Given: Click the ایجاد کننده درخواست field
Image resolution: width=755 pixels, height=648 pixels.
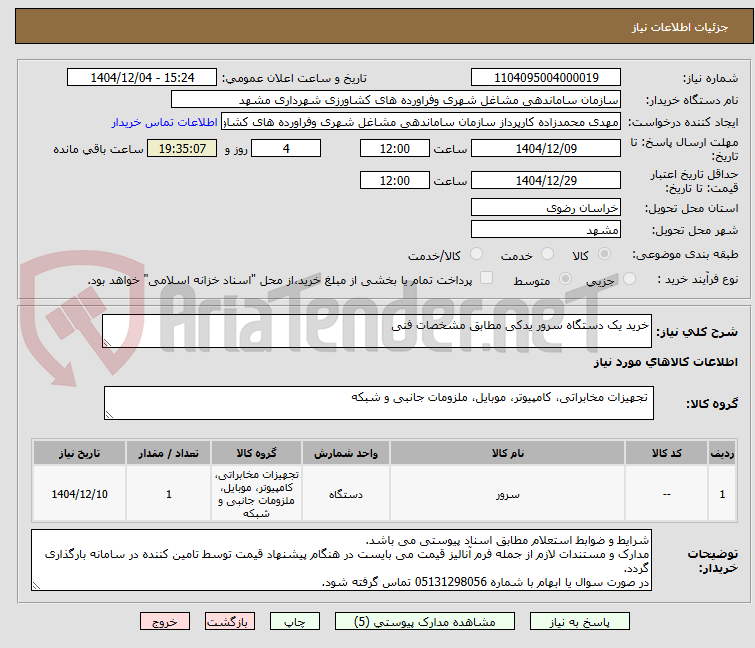Looking at the screenshot, I should click(421, 122).
